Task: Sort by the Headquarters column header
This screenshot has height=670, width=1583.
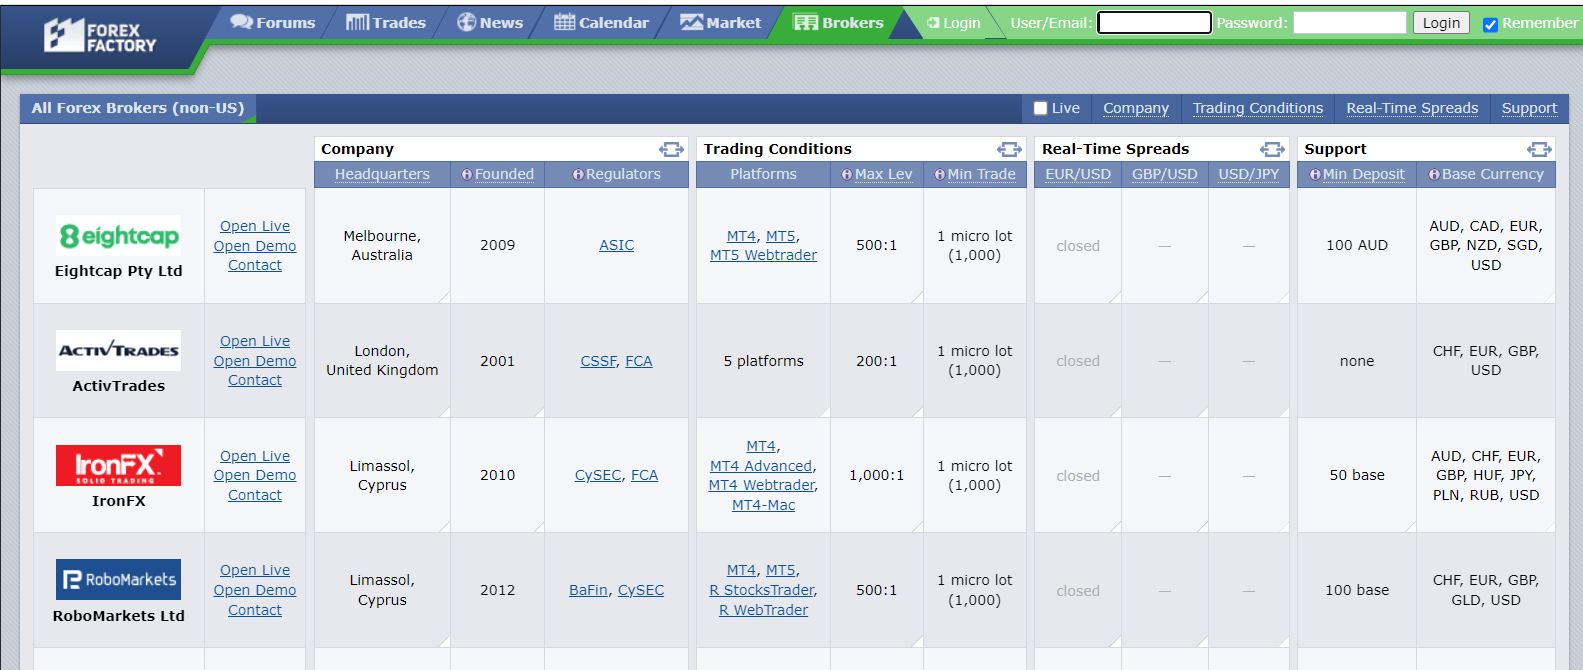Action: click(382, 174)
